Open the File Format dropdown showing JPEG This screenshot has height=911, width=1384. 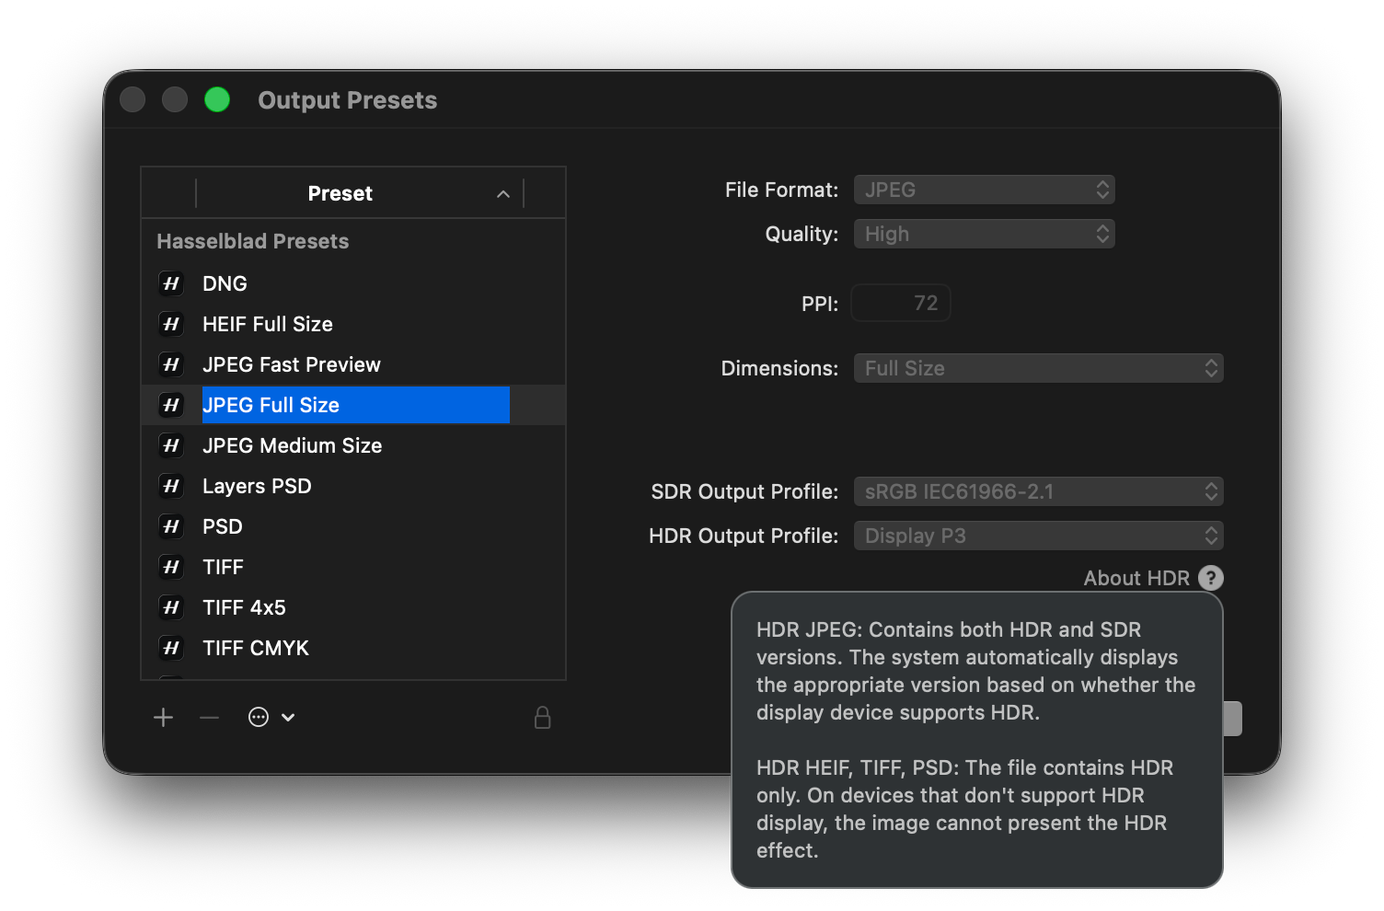(984, 190)
